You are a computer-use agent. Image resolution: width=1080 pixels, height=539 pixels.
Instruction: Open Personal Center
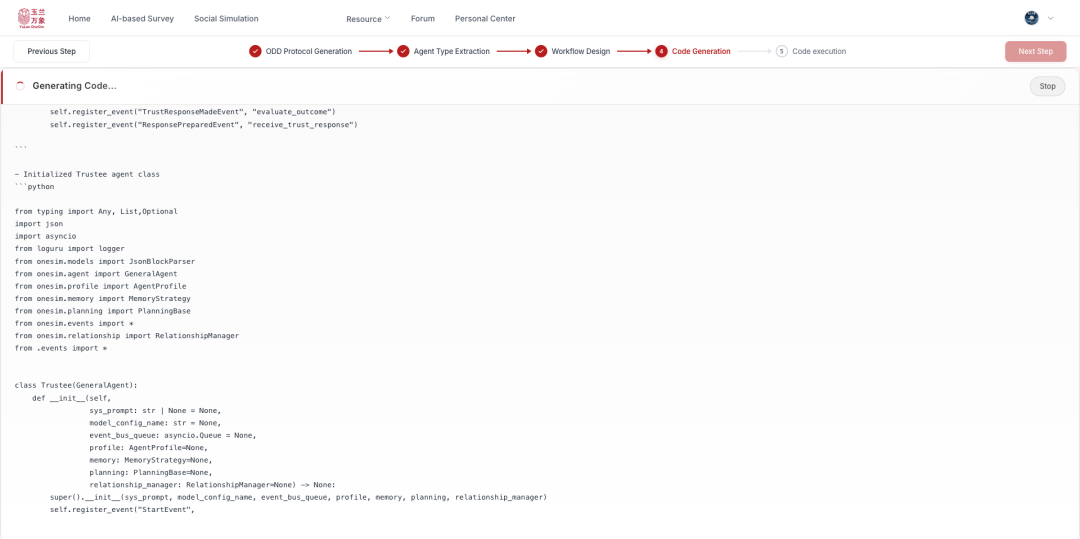click(x=485, y=19)
